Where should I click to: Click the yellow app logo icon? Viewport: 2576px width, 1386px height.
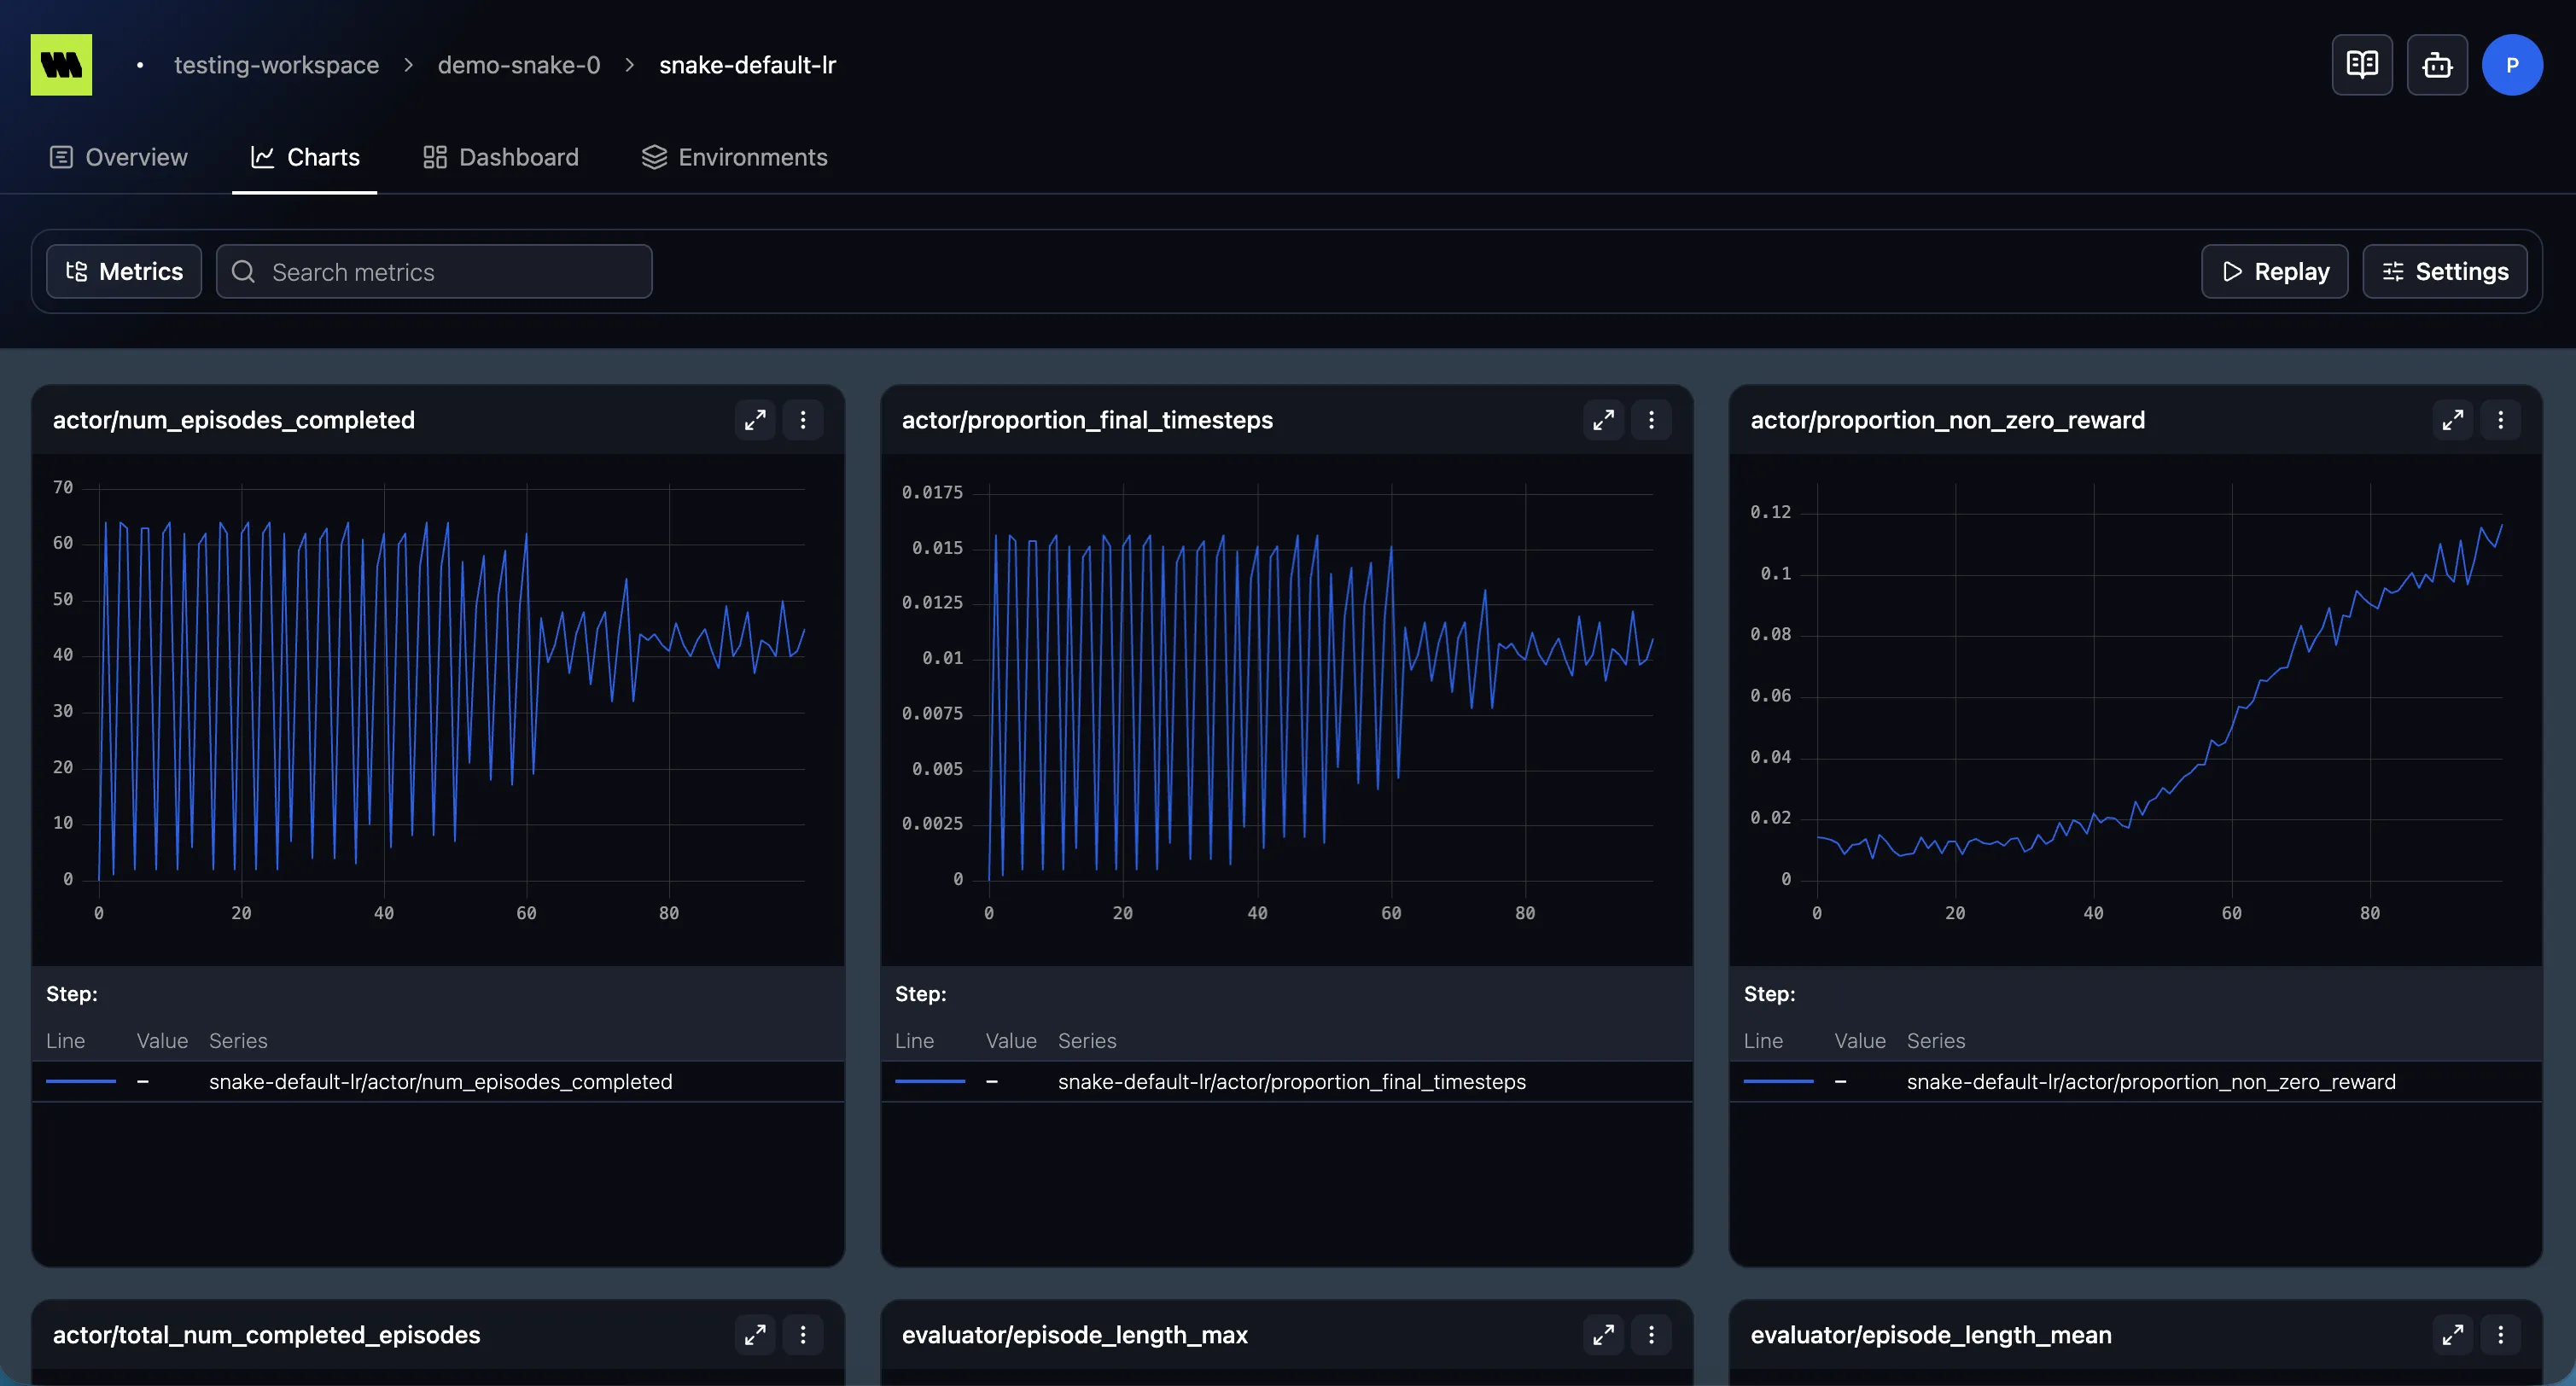click(x=61, y=65)
